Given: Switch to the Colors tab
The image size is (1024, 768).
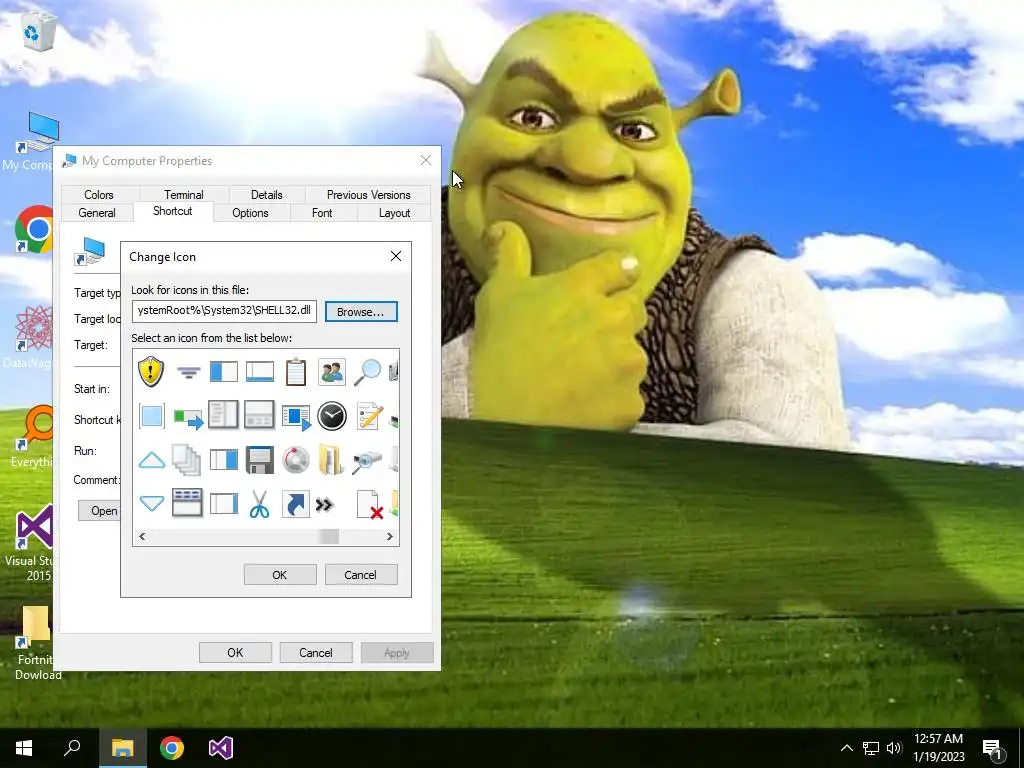Looking at the screenshot, I should [99, 195].
